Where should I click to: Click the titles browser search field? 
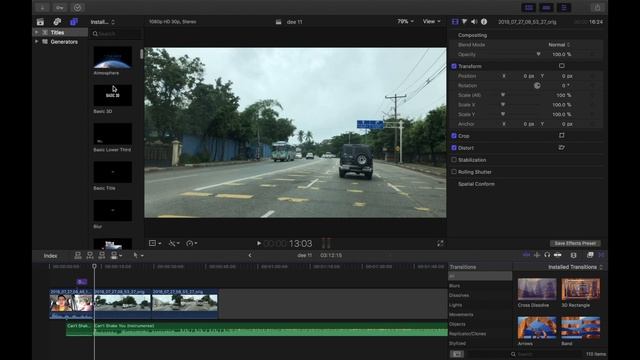point(116,33)
